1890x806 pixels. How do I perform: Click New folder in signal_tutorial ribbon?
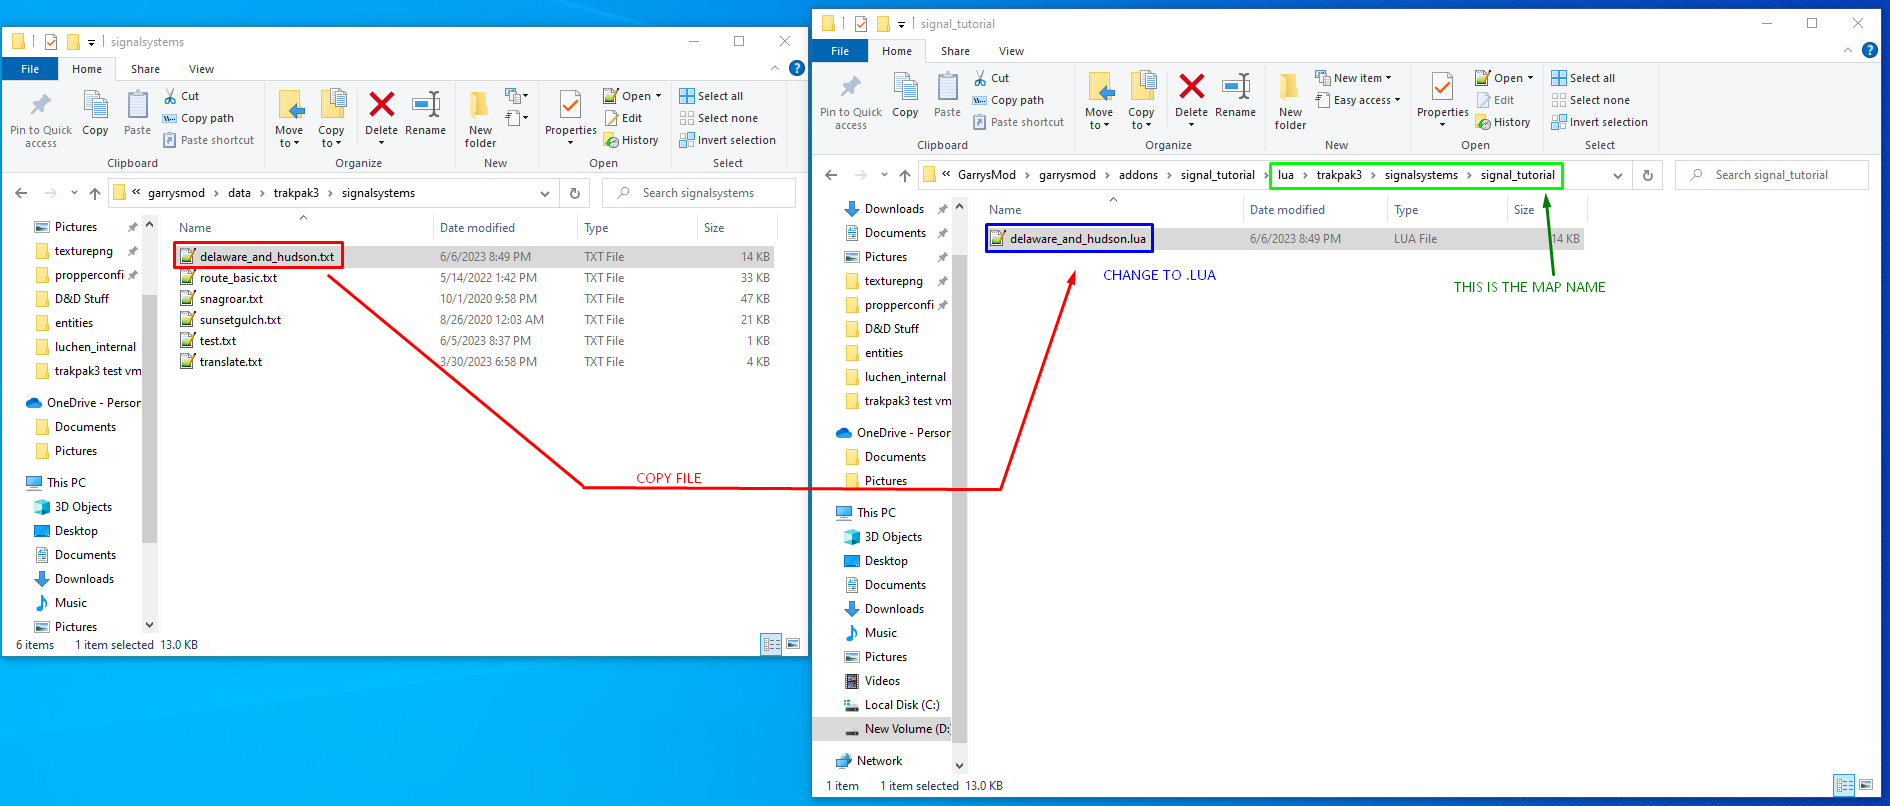[1290, 101]
